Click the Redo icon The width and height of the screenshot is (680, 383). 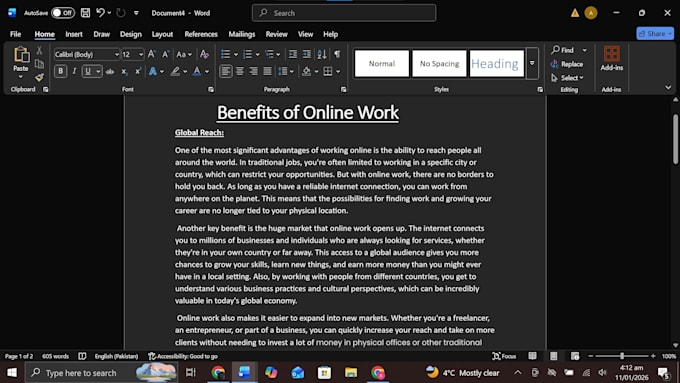121,13
